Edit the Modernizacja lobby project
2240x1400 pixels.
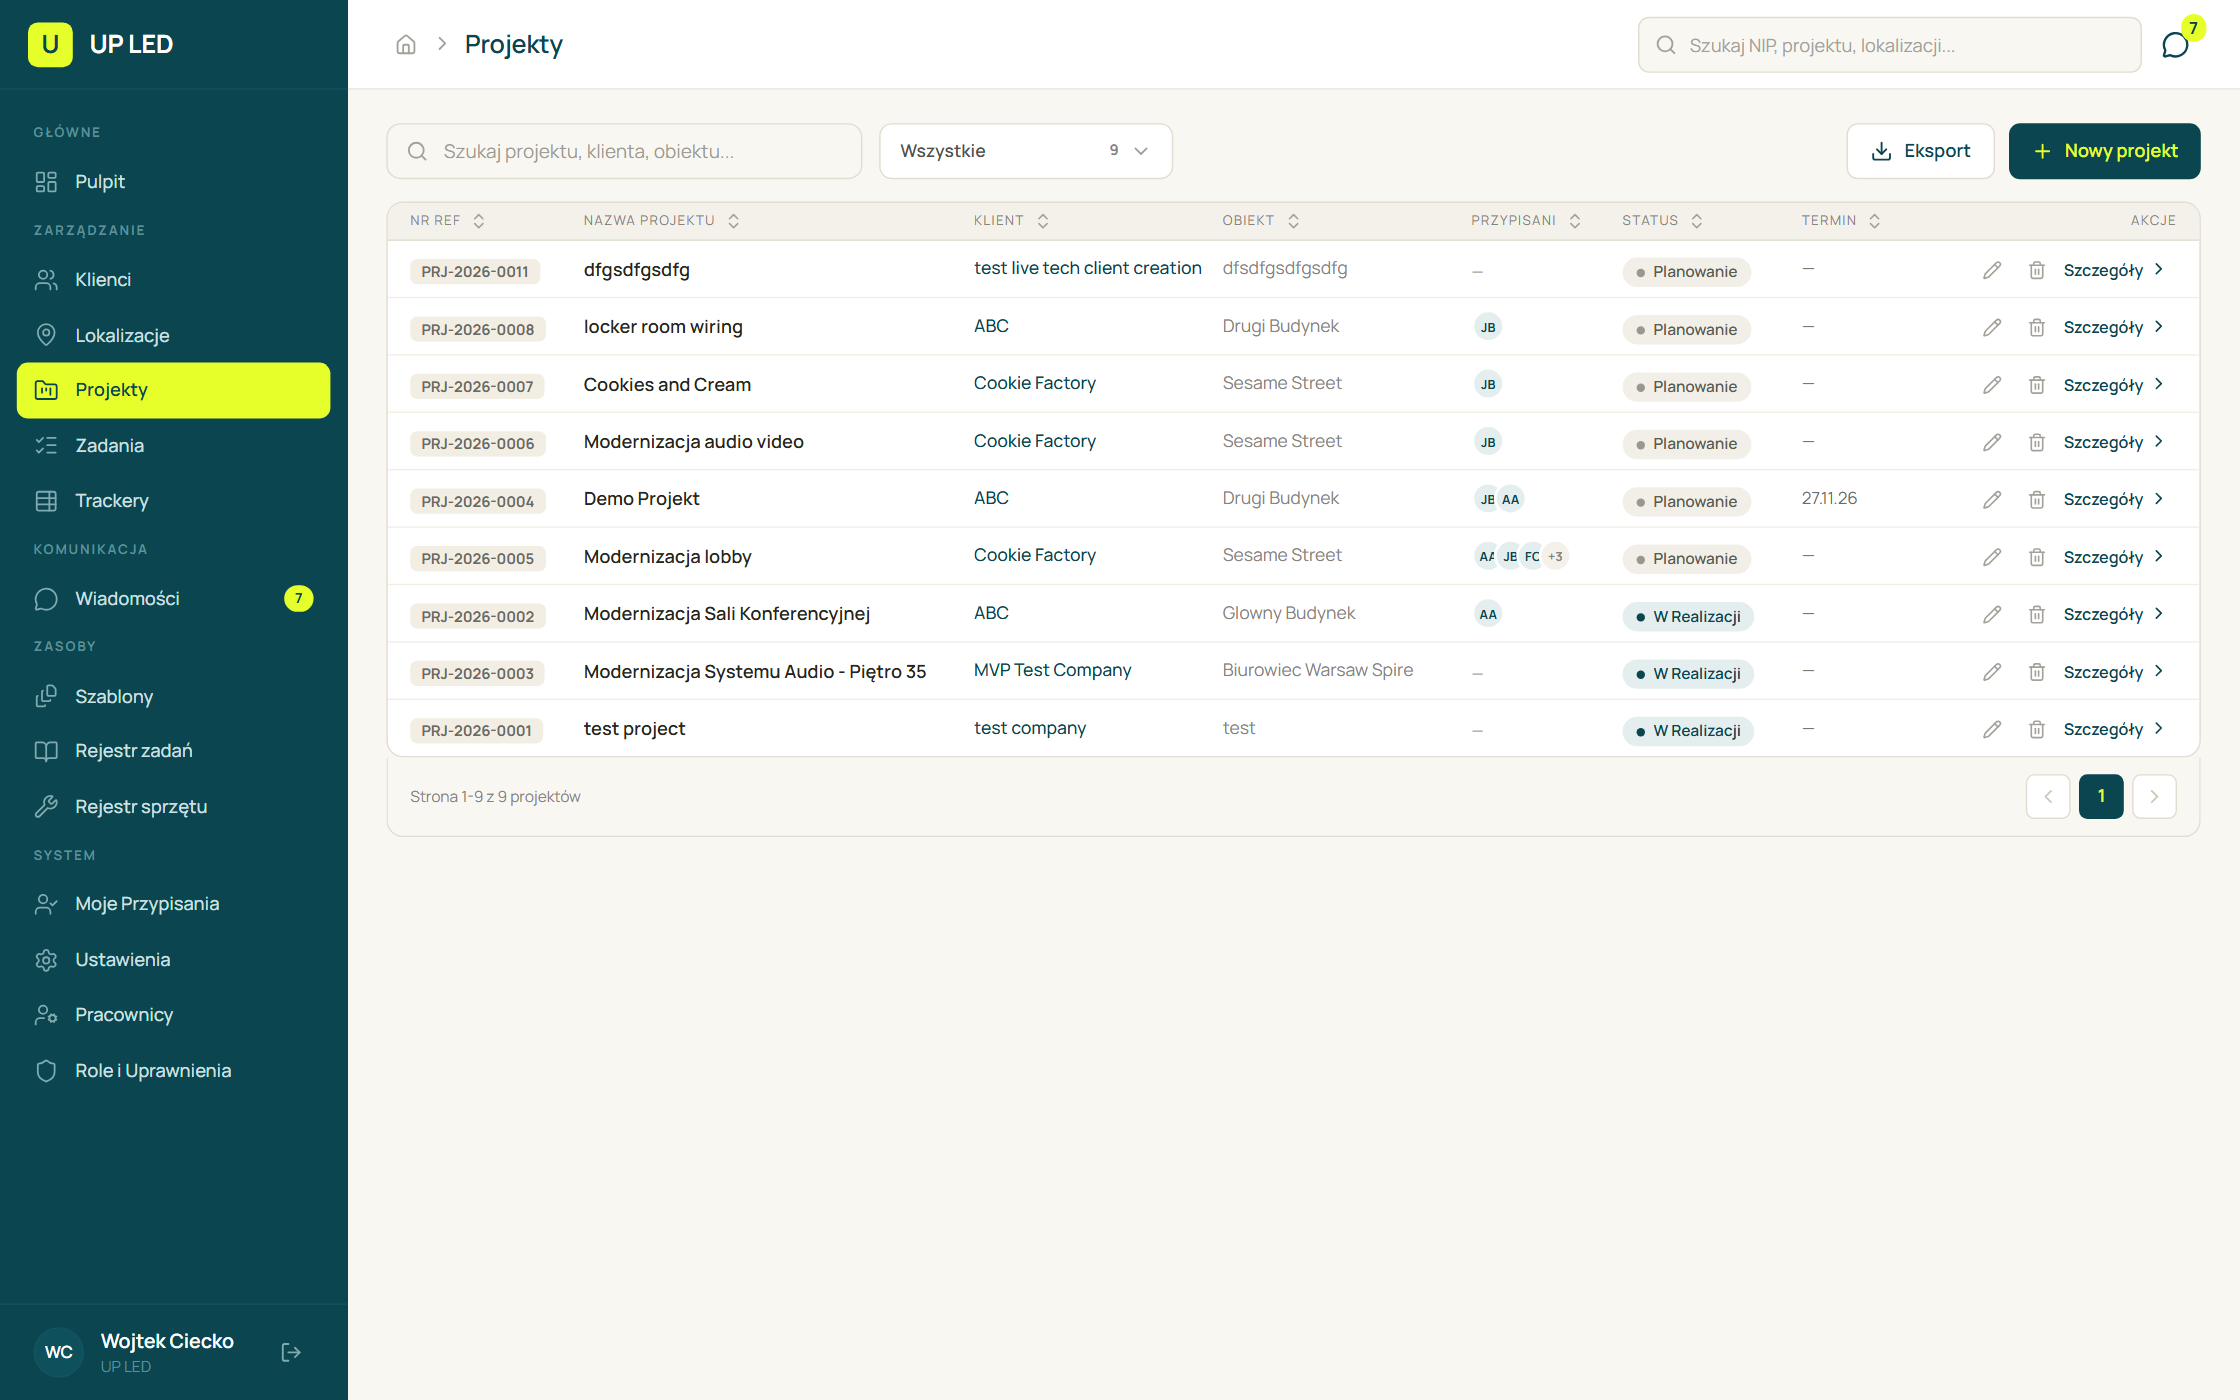click(1992, 557)
